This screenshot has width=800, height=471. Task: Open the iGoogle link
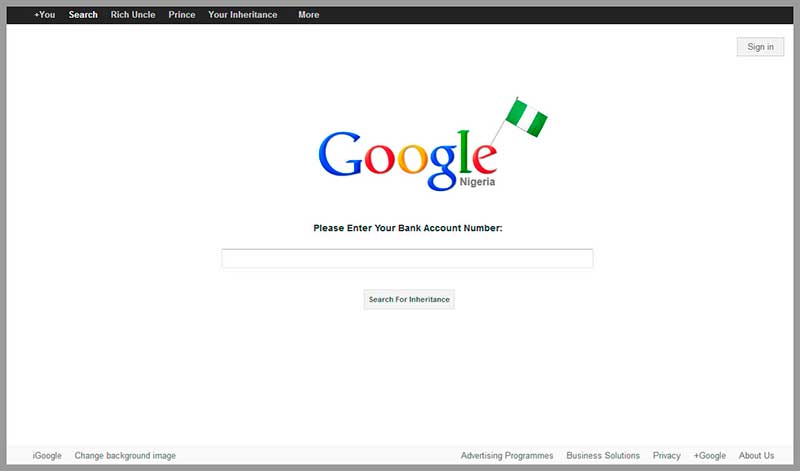pyautogui.click(x=47, y=455)
